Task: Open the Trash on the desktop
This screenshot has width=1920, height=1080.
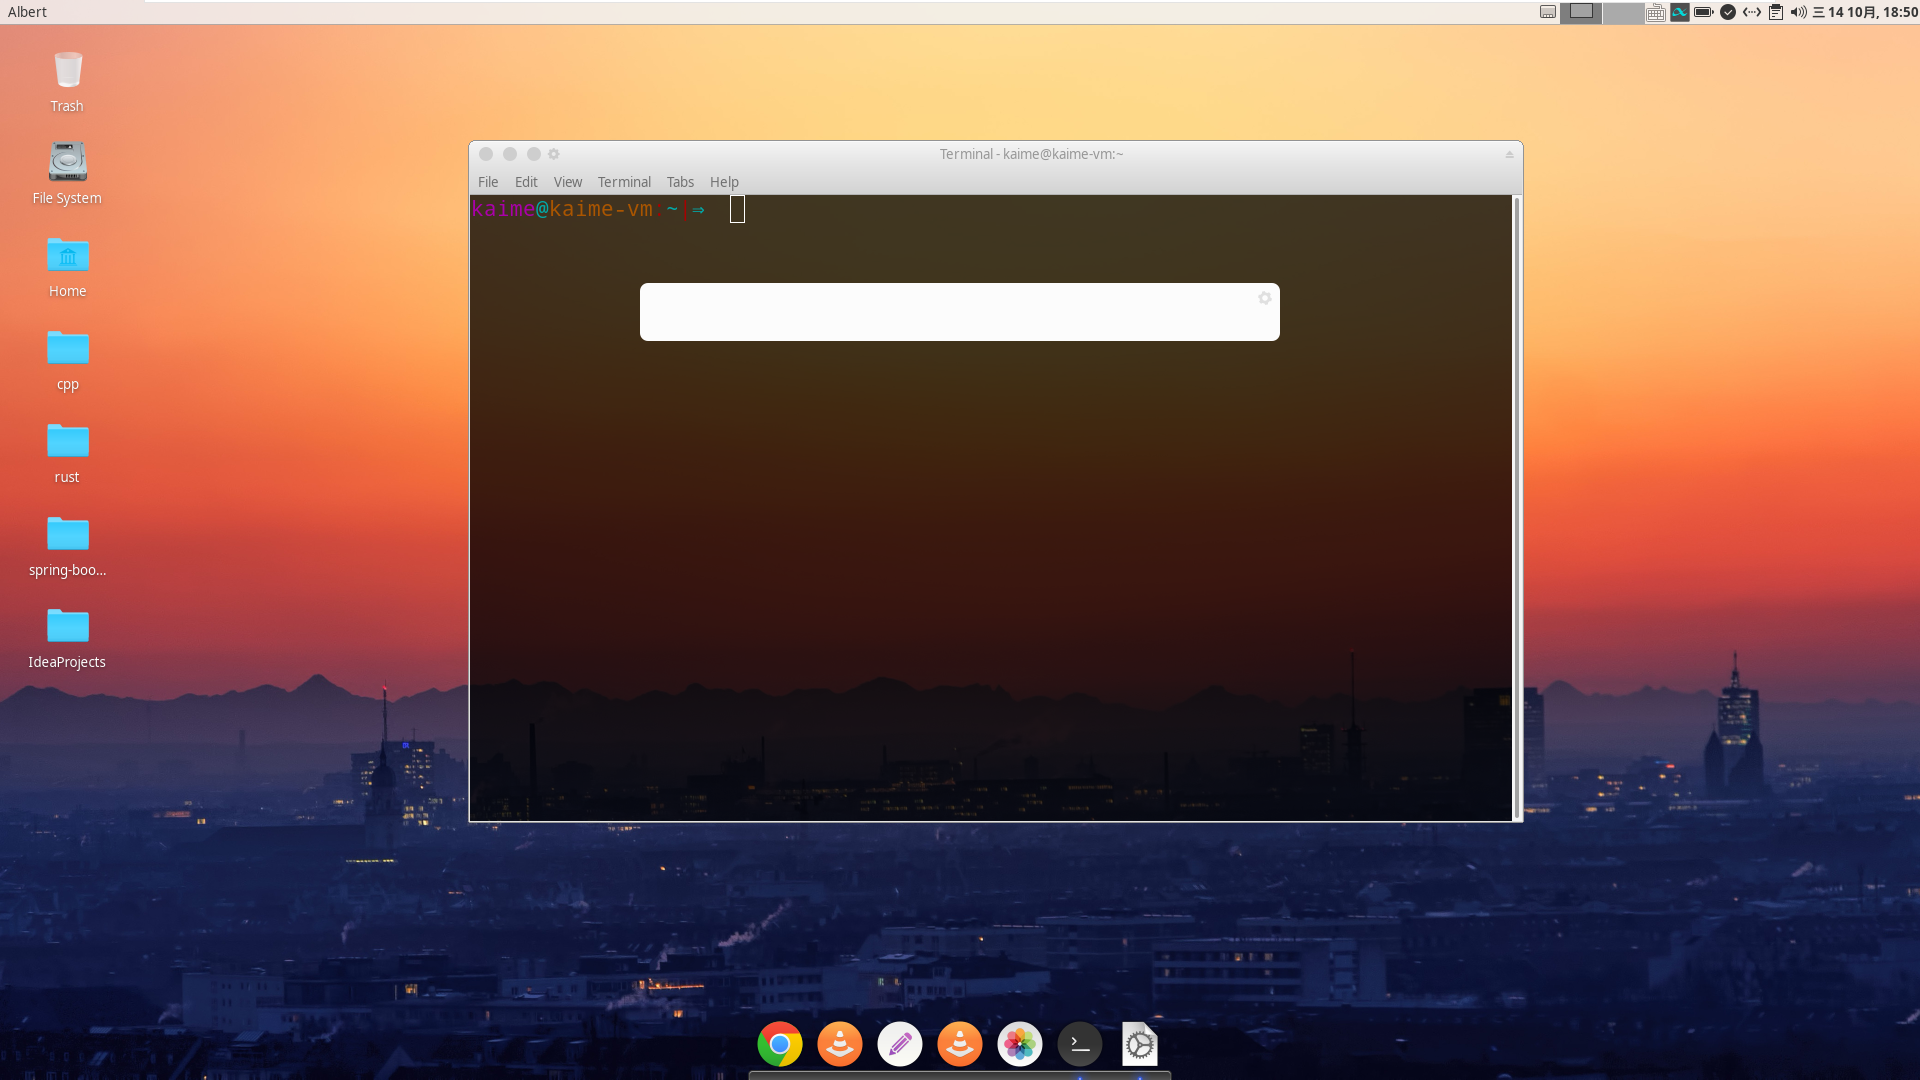Action: pos(67,82)
